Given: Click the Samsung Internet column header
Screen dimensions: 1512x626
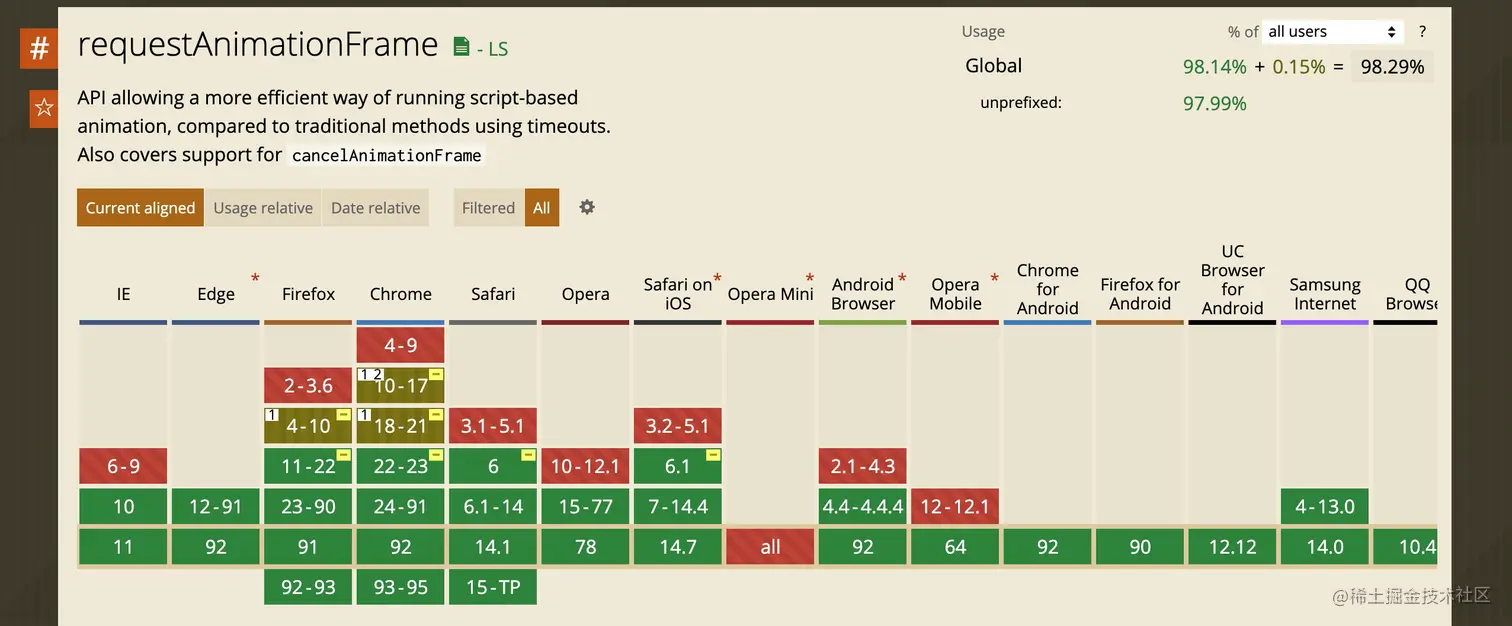Looking at the screenshot, I should [x=1324, y=294].
